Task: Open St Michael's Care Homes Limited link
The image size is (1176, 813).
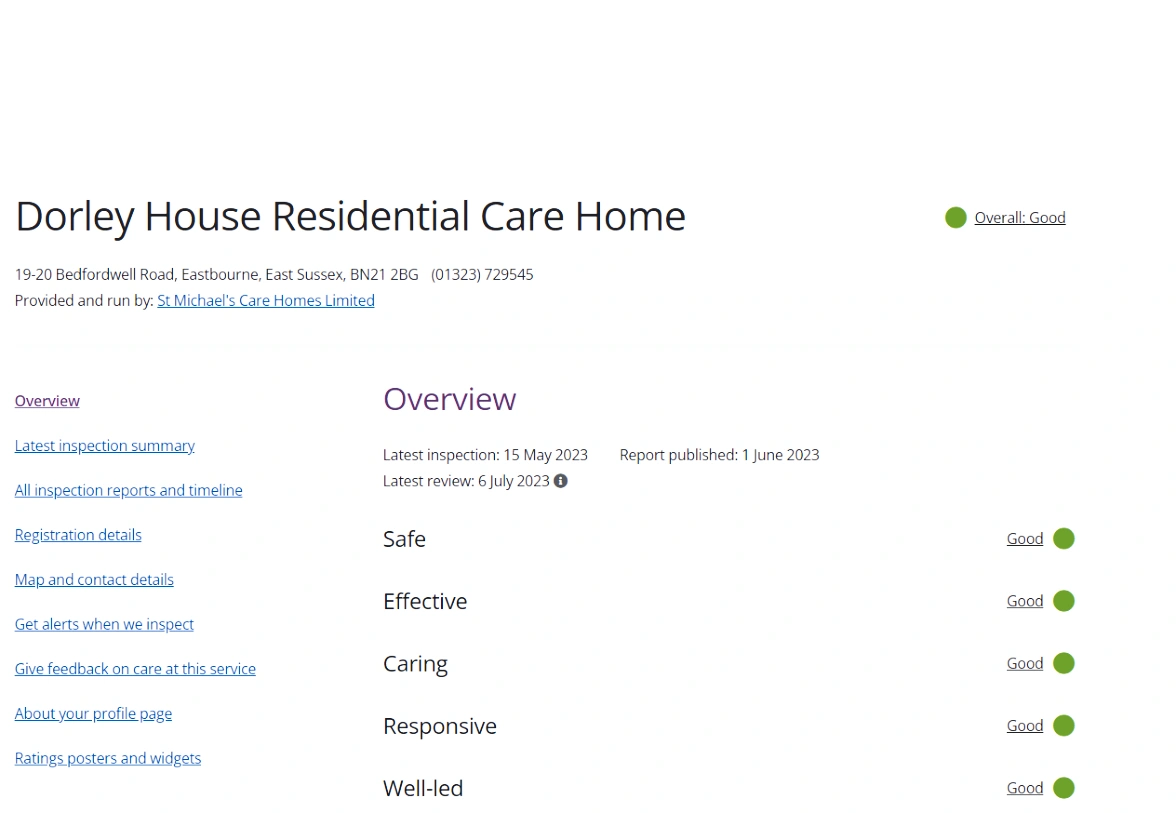Action: (x=266, y=301)
